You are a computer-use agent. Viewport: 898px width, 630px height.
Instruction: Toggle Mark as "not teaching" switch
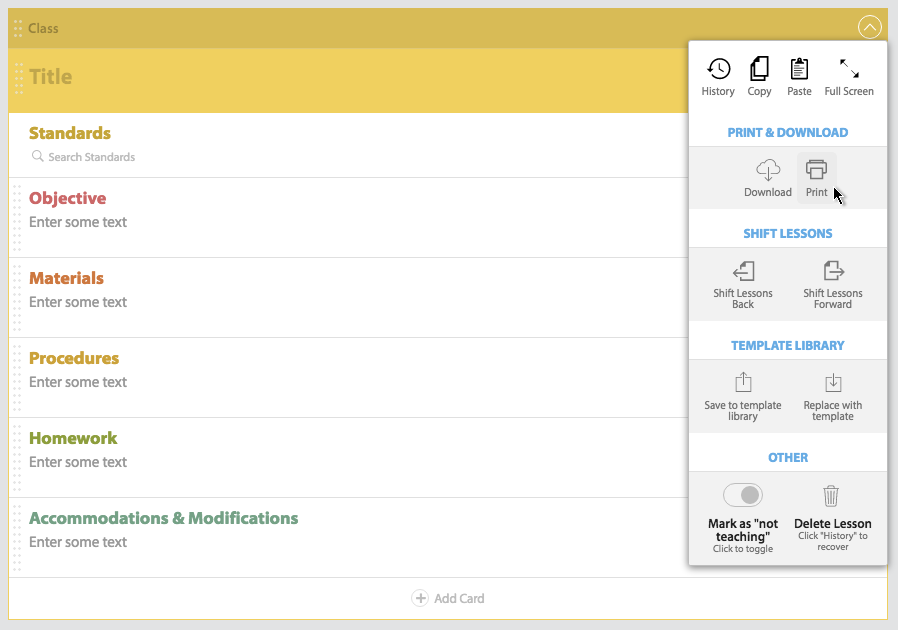point(743,495)
